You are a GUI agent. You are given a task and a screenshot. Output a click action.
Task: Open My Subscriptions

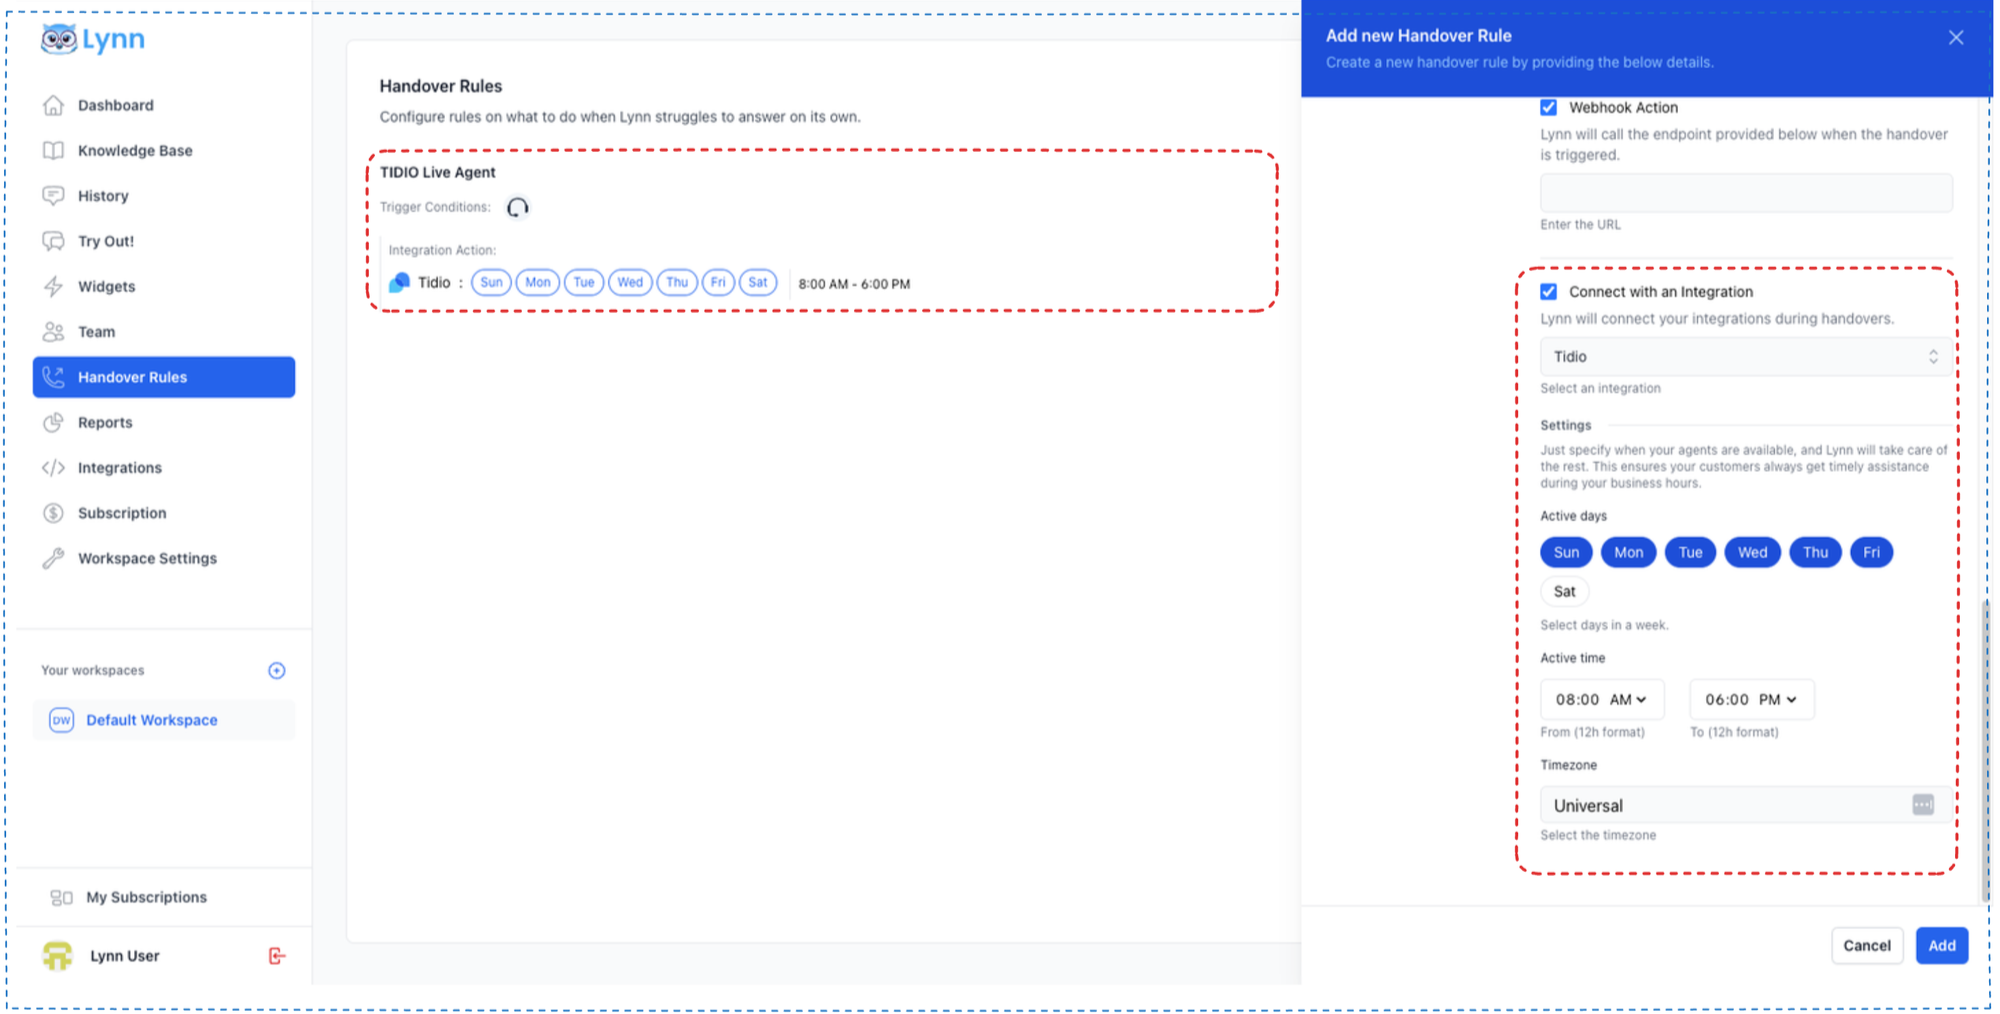pos(146,897)
